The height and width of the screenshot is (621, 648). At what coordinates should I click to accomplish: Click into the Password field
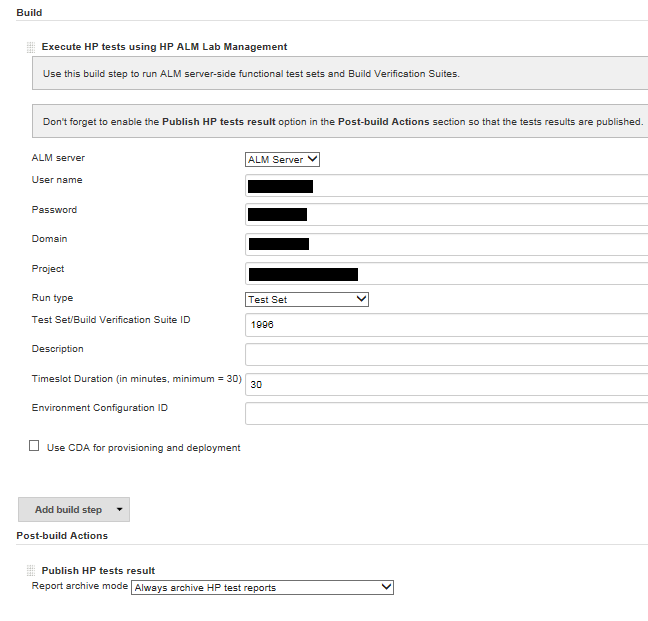446,214
